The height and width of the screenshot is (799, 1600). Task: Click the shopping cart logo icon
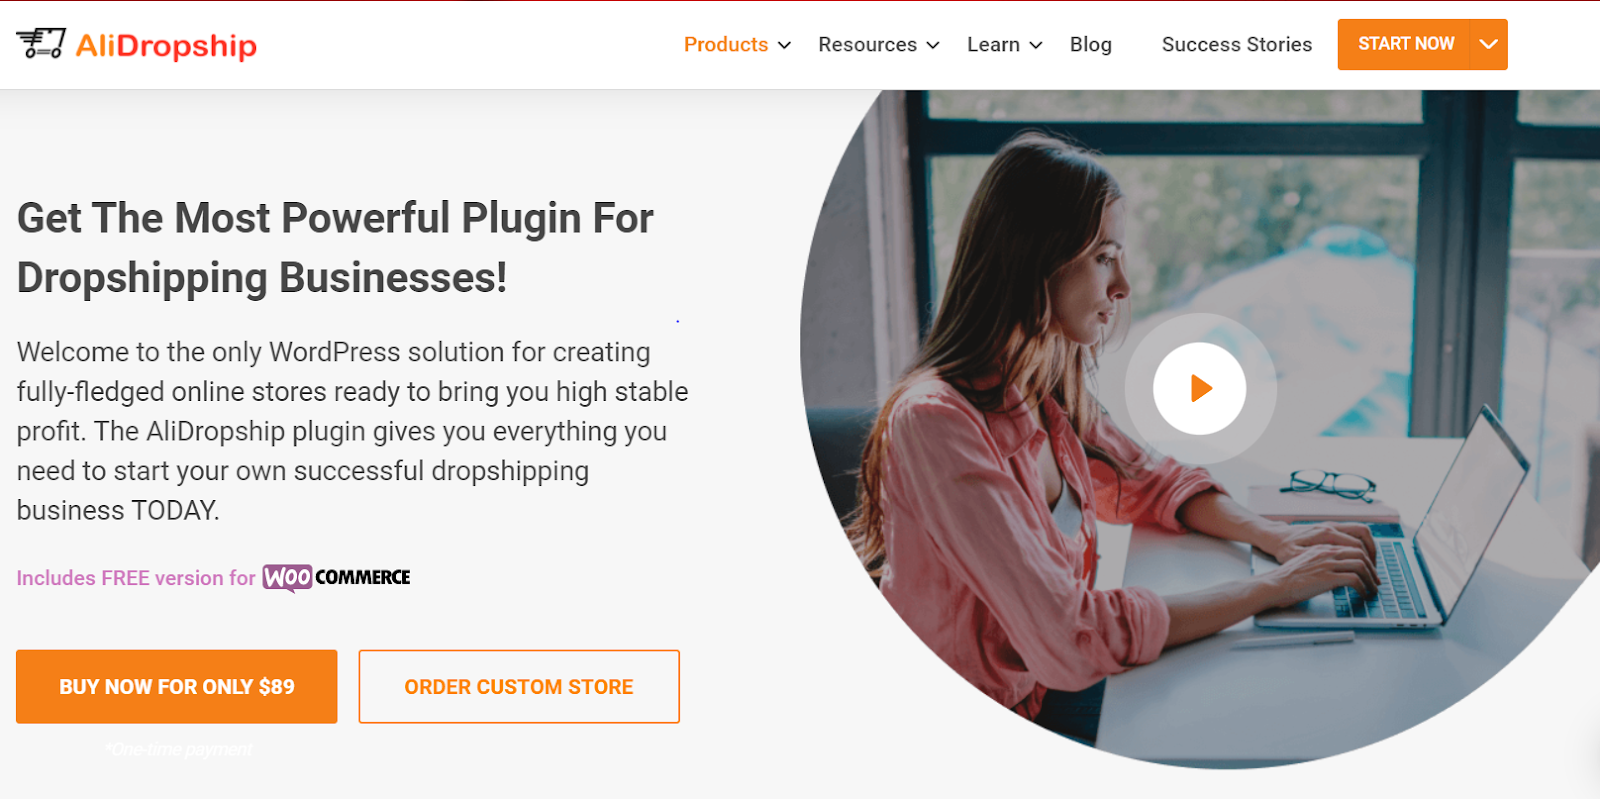pyautogui.click(x=41, y=43)
